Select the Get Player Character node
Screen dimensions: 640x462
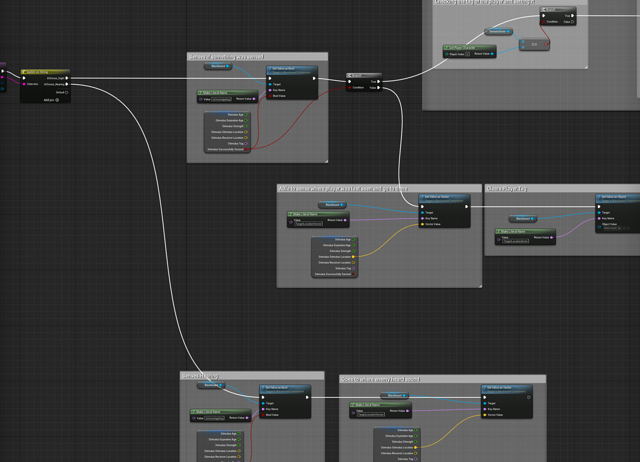point(470,51)
